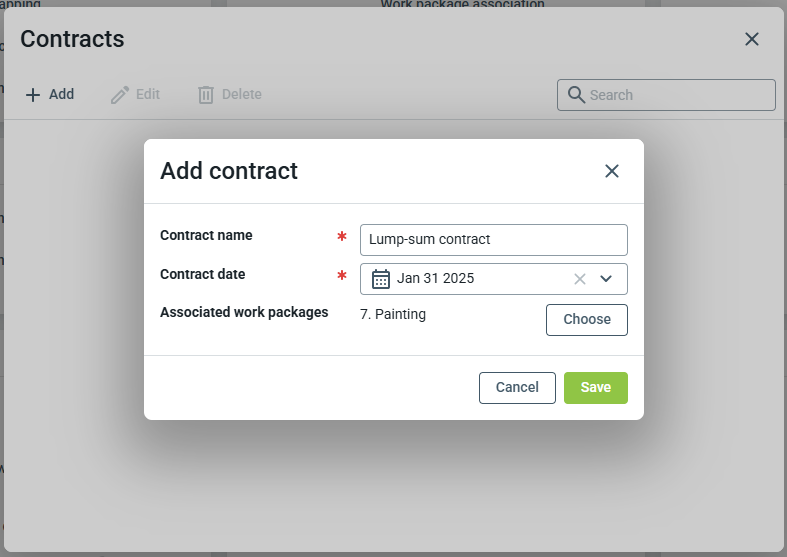Viewport: 787px width, 557px height.
Task: Click the trash can Delete icon
Action: coord(206,95)
